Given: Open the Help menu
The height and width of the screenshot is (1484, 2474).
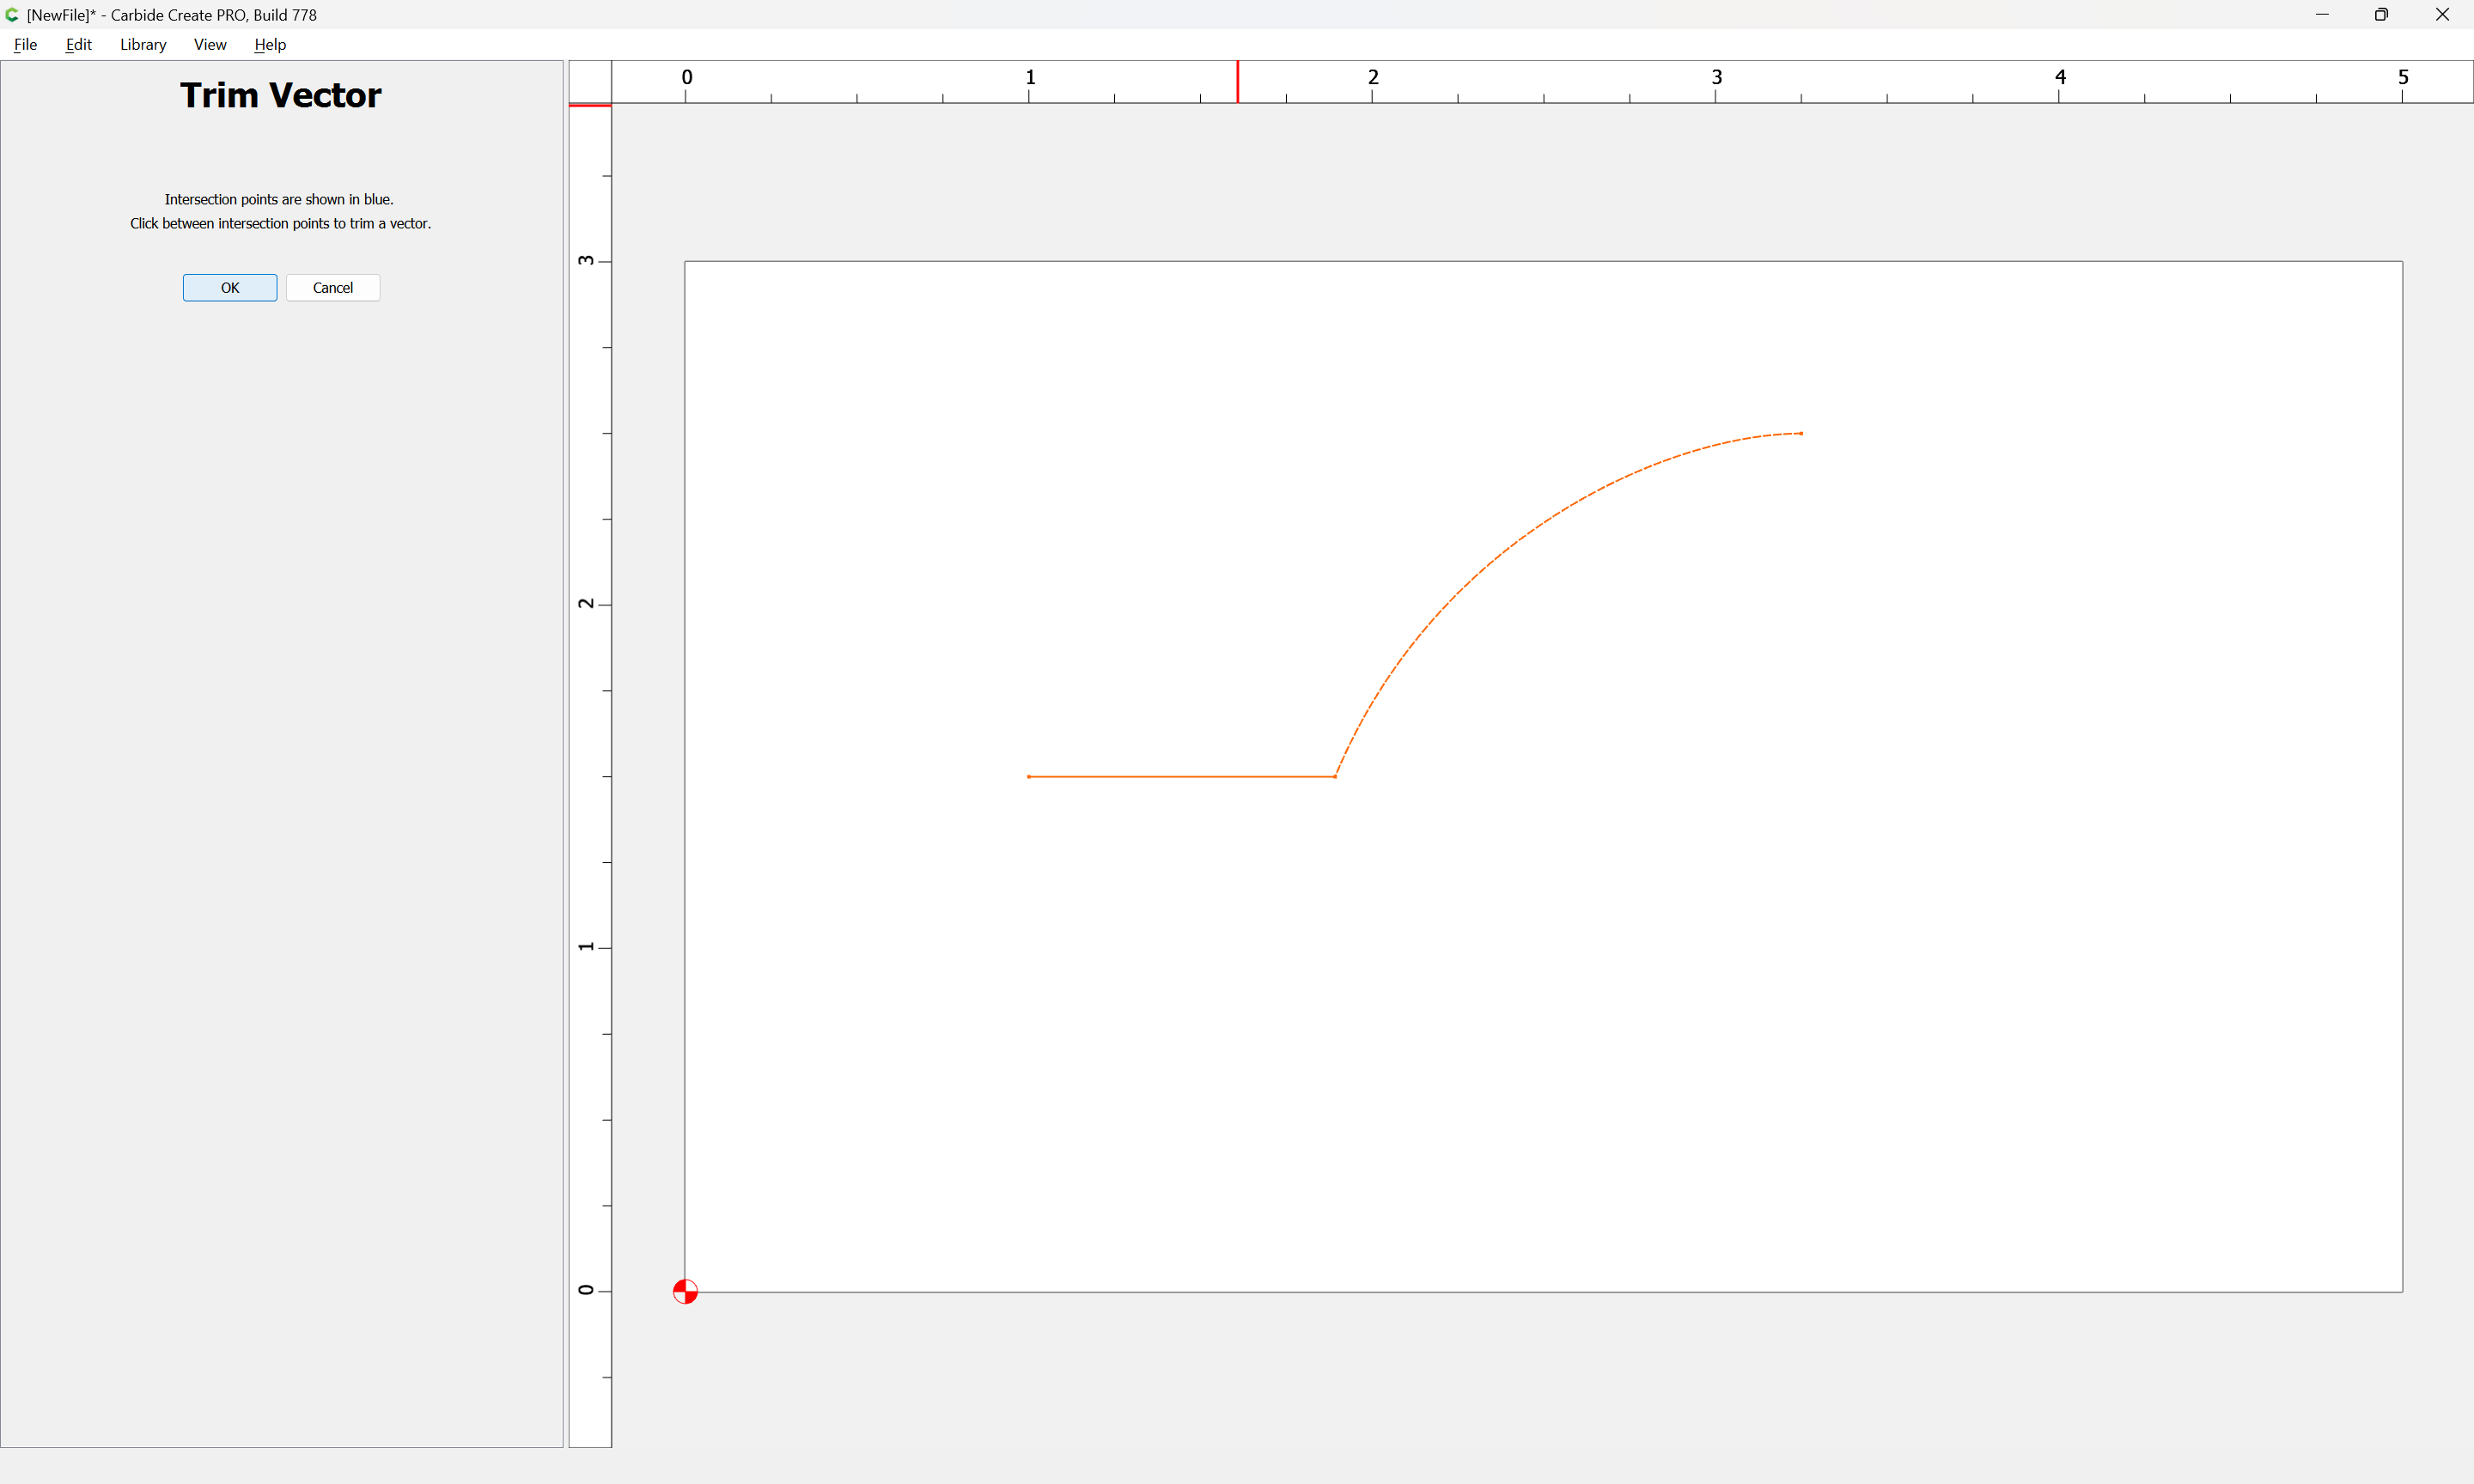Looking at the screenshot, I should [270, 45].
